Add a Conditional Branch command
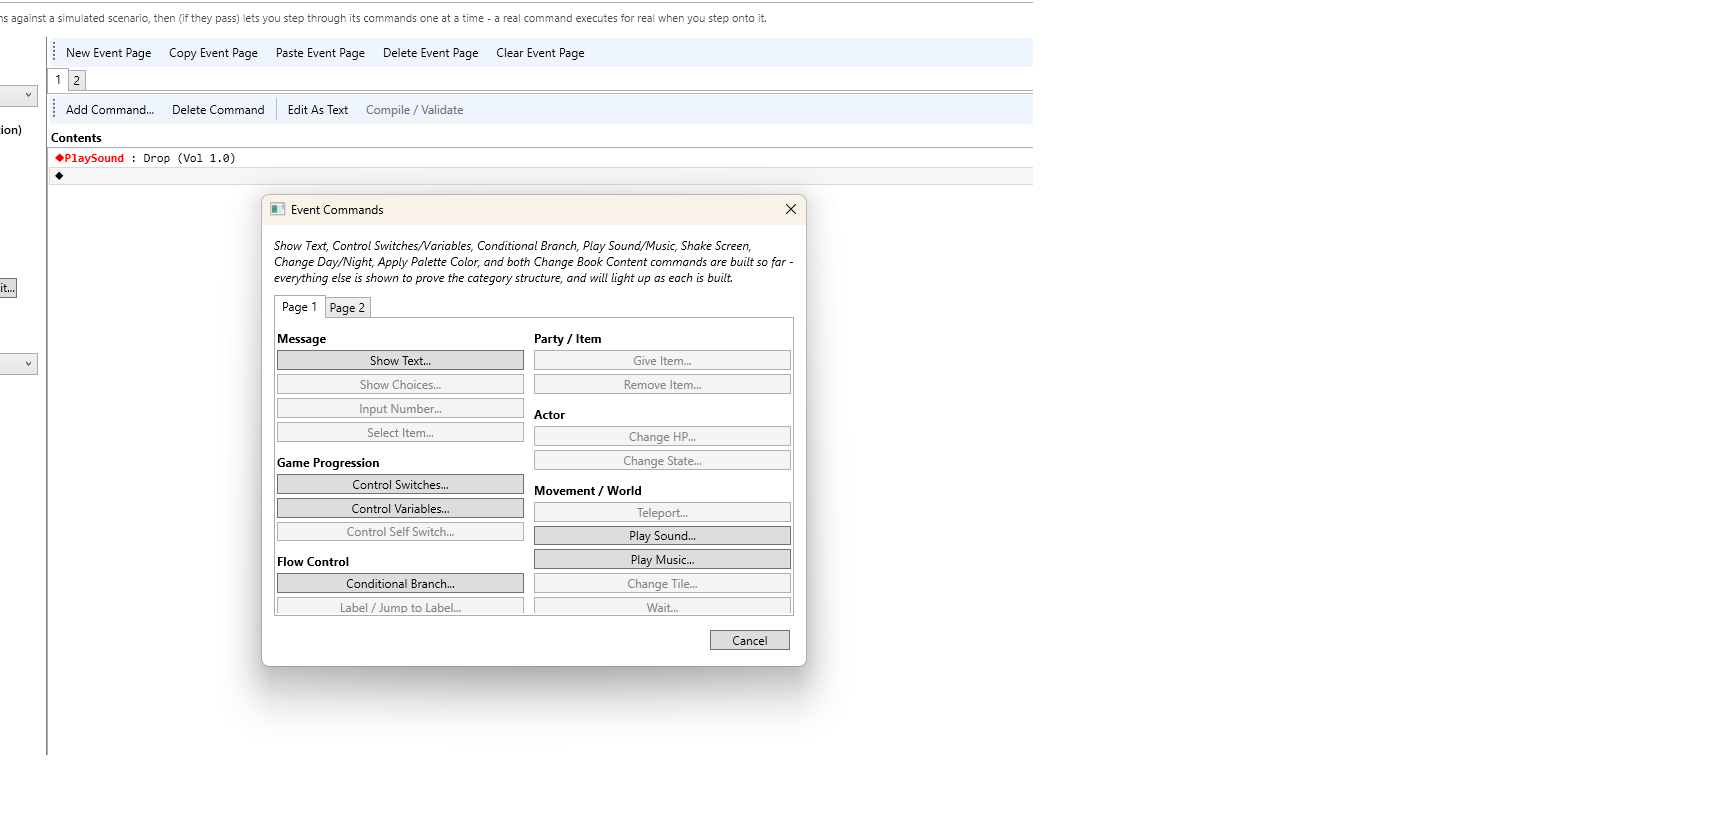This screenshot has width=1713, height=822. click(400, 583)
